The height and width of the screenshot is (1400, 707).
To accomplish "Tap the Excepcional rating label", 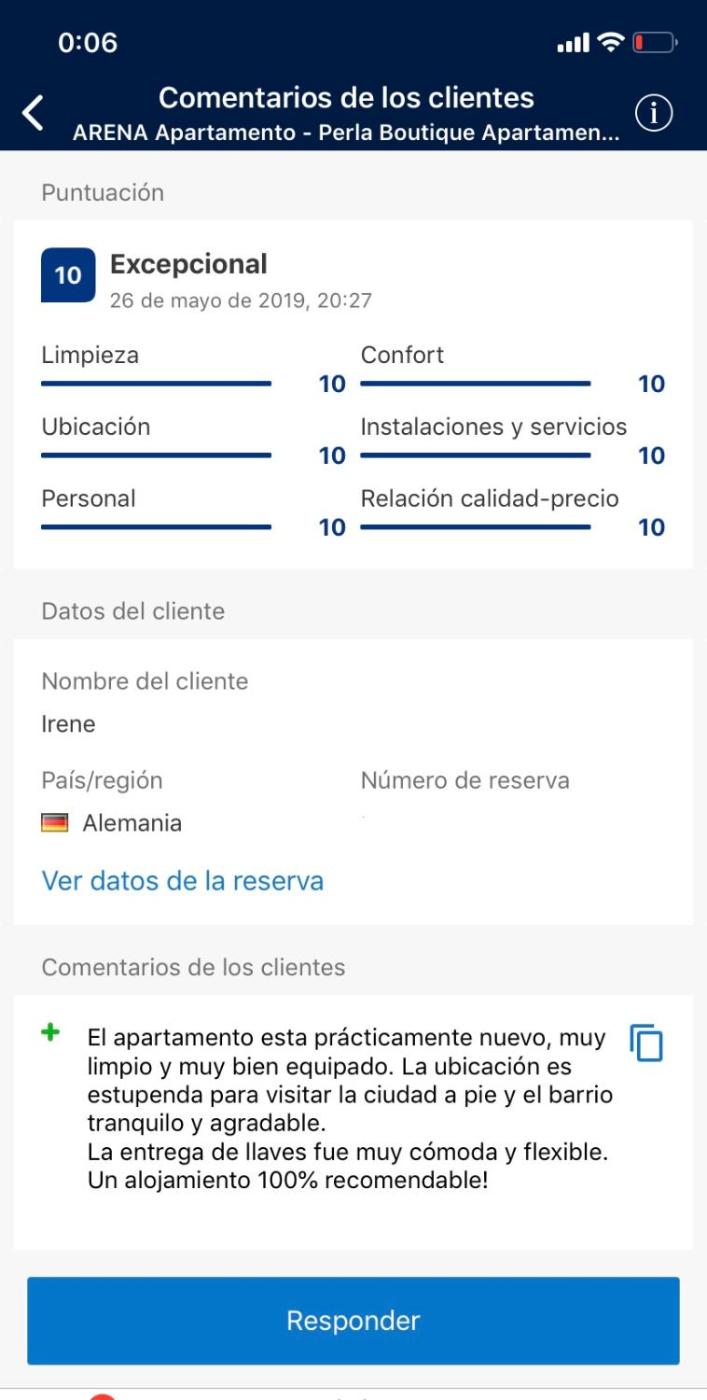I will (x=188, y=264).
